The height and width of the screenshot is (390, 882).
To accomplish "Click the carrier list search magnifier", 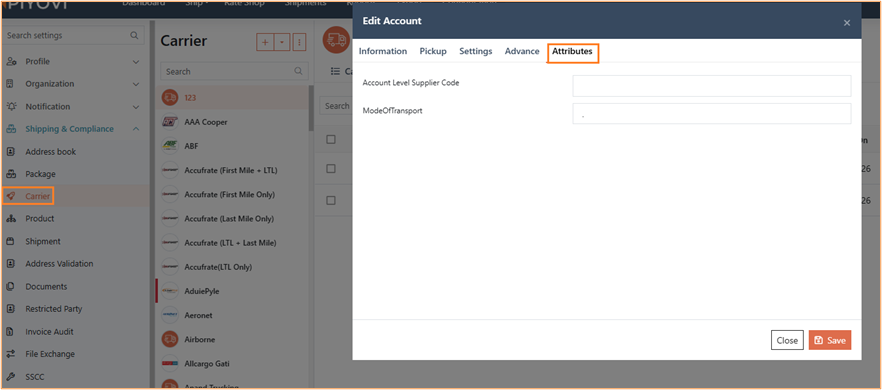I will pos(299,71).
